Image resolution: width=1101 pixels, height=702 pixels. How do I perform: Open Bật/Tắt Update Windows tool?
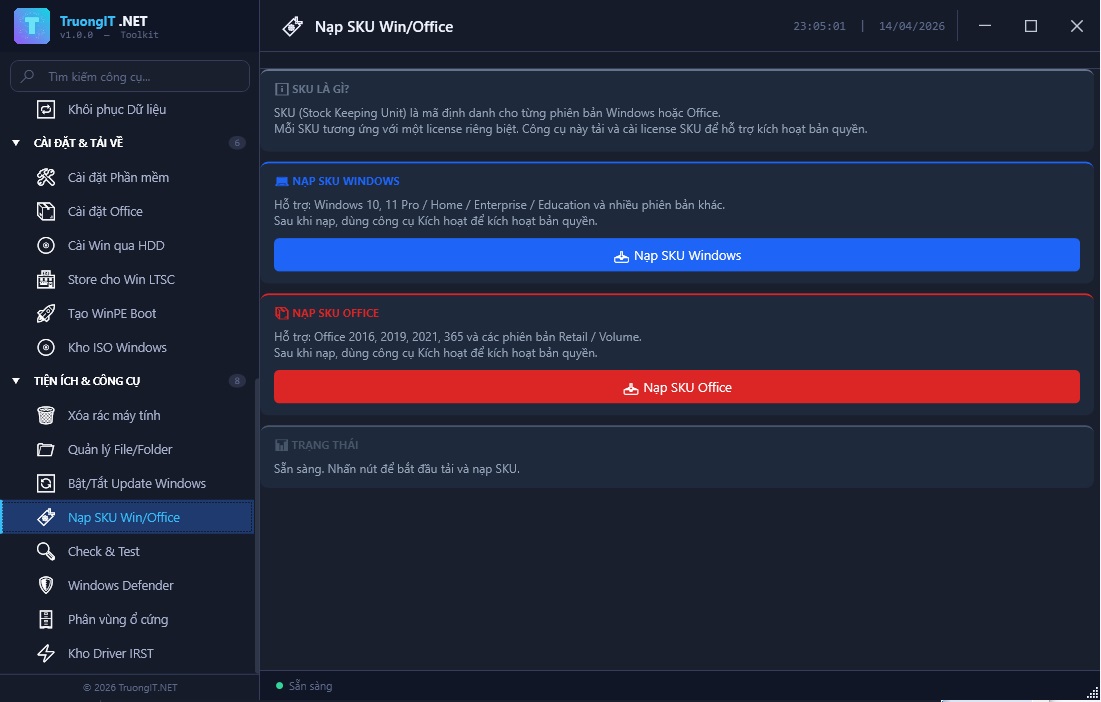[136, 484]
